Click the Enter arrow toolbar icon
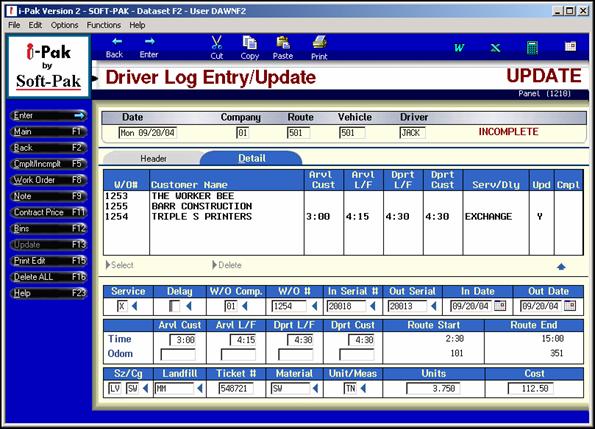Viewport: 595px width, 429px height. tap(150, 42)
